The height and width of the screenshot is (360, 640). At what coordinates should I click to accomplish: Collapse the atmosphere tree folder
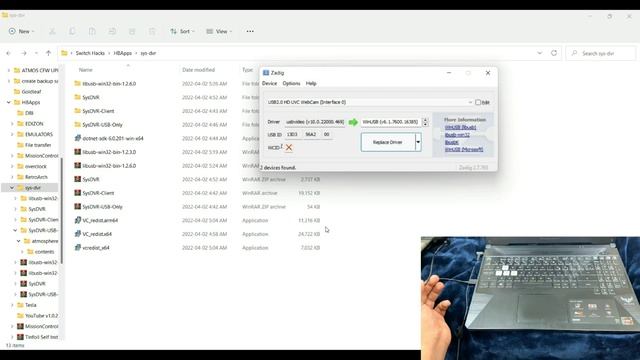[x=18, y=241]
